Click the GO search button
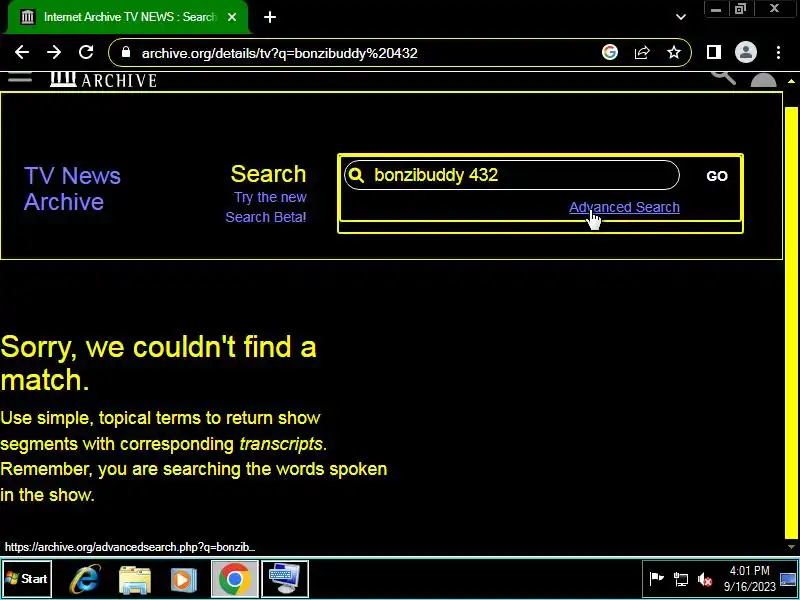The image size is (800, 600). pos(717,176)
